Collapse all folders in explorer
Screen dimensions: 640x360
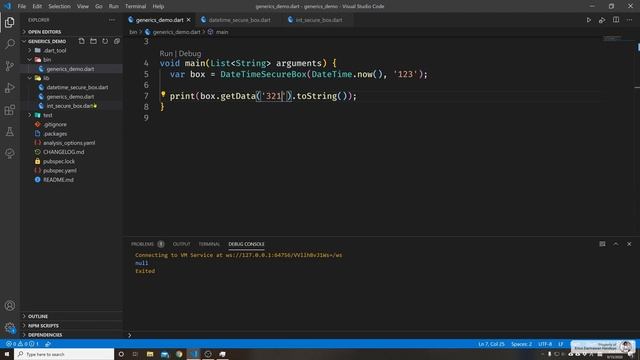coord(117,41)
